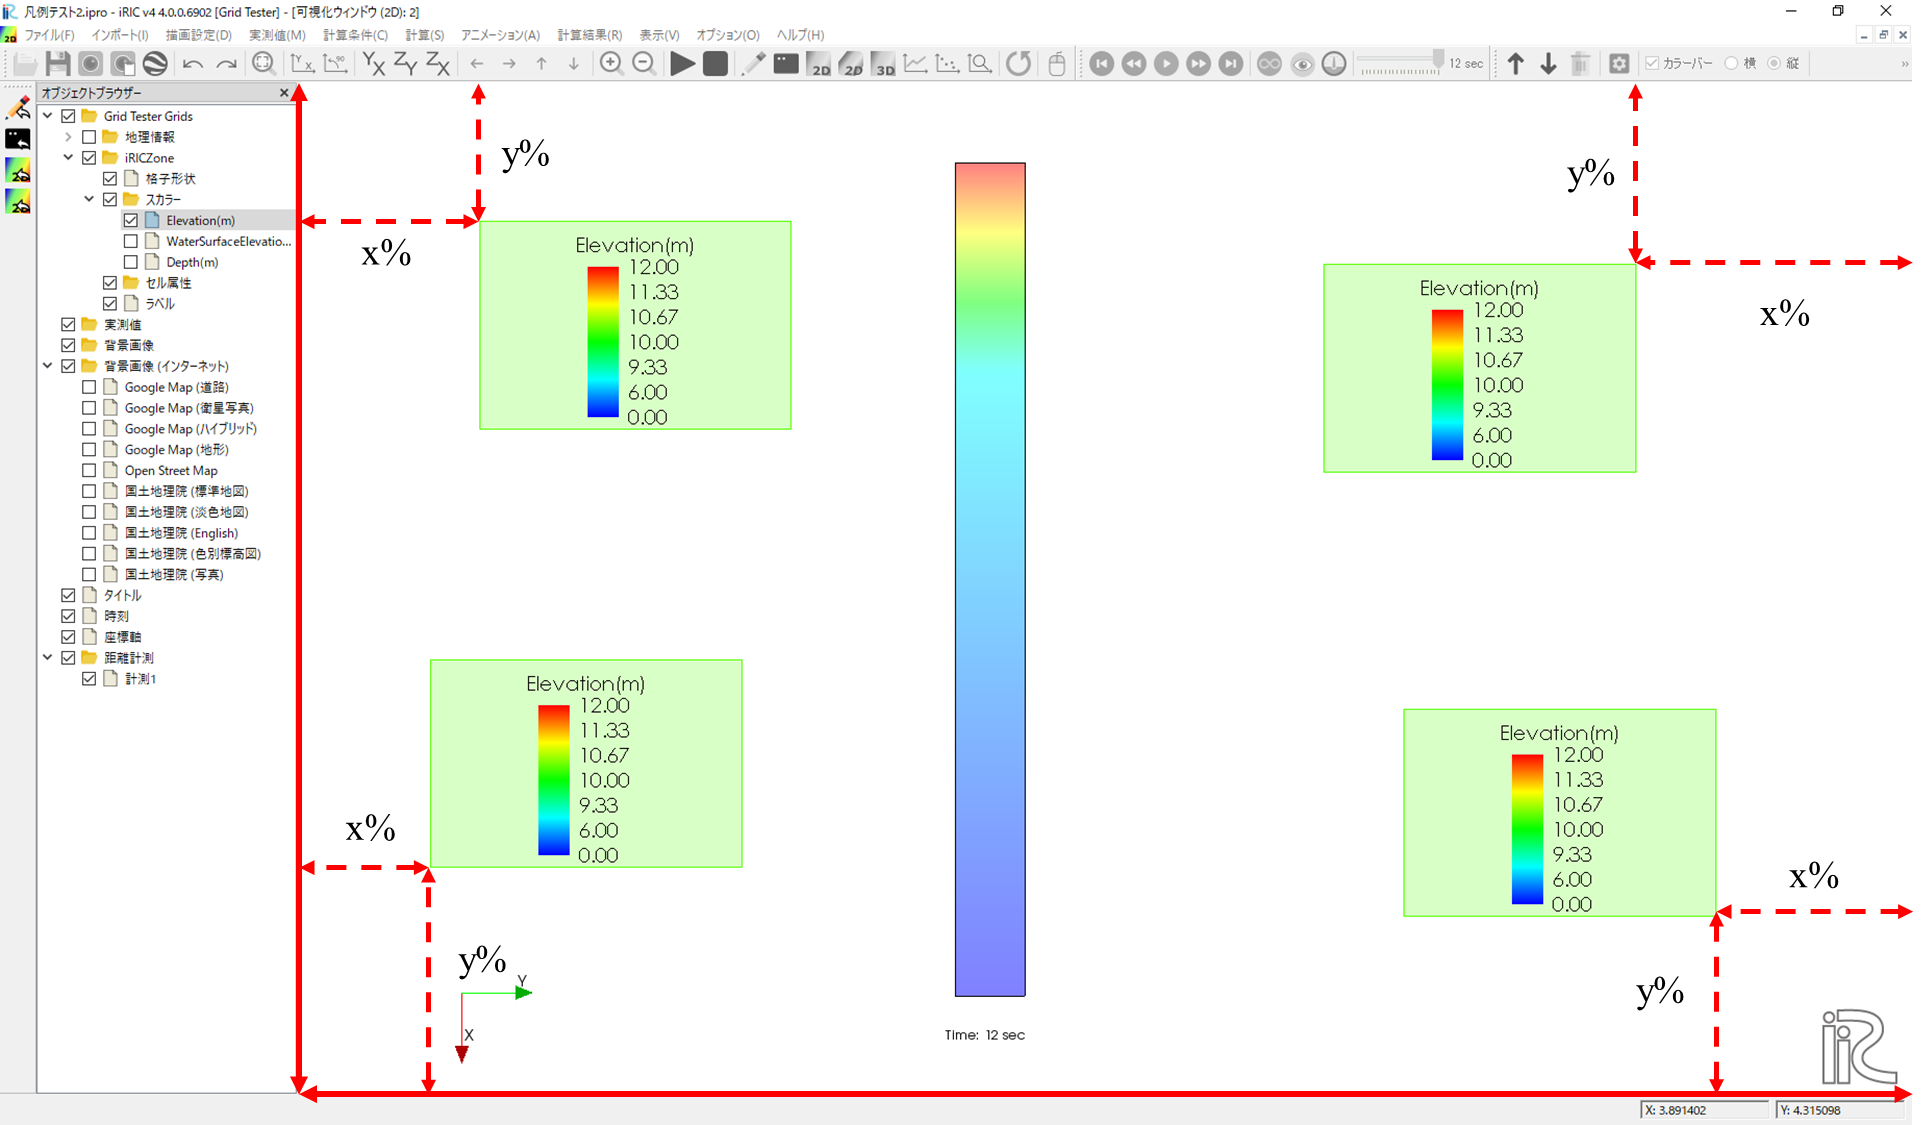Screen dimensions: 1931x1125
Task: Expand the 地理情報 folder node
Action: click(x=68, y=137)
